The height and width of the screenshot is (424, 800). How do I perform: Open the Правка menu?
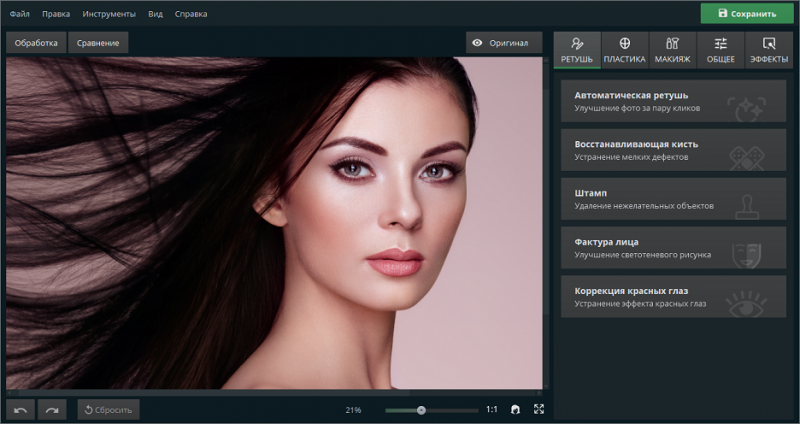[x=56, y=14]
